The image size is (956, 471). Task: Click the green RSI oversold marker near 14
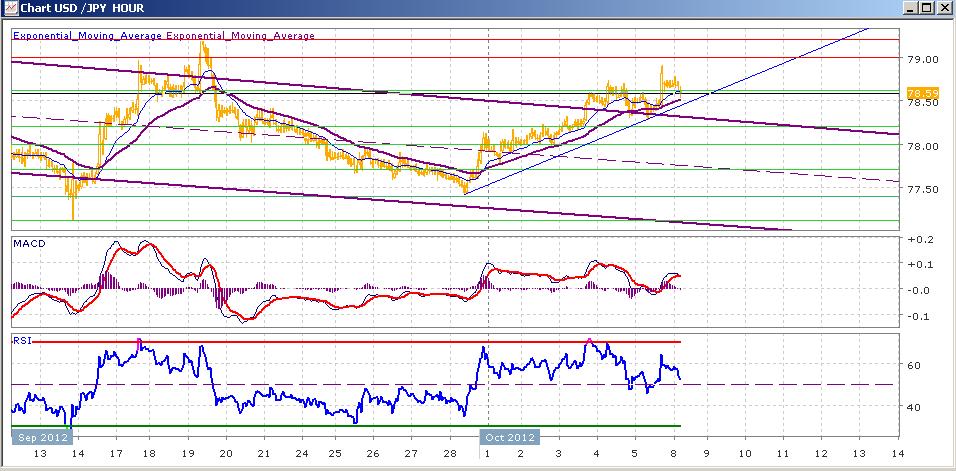point(69,427)
